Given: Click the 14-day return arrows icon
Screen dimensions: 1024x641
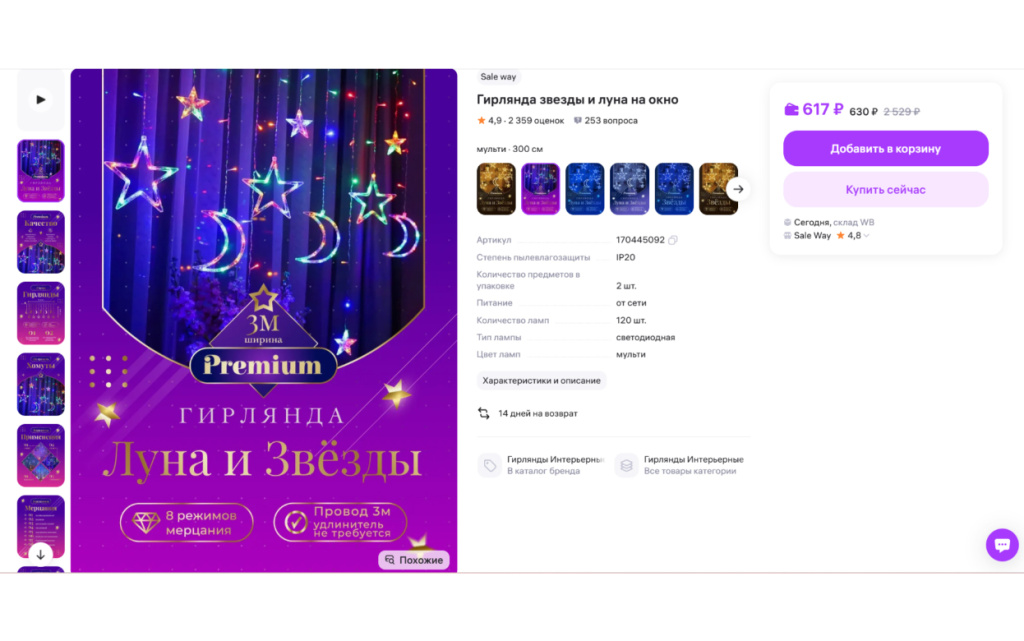Looking at the screenshot, I should (483, 413).
